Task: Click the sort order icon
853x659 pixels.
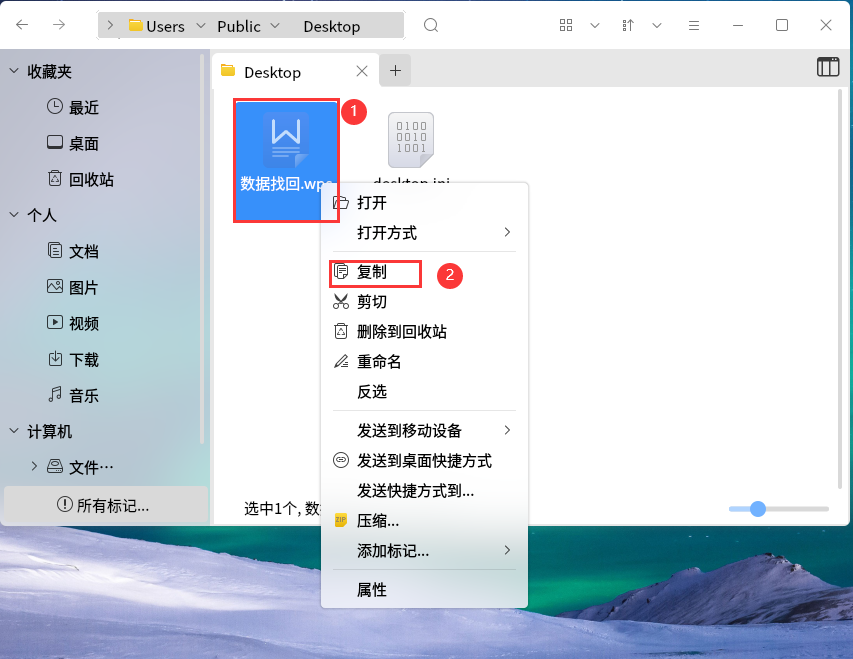Action: coord(629,25)
